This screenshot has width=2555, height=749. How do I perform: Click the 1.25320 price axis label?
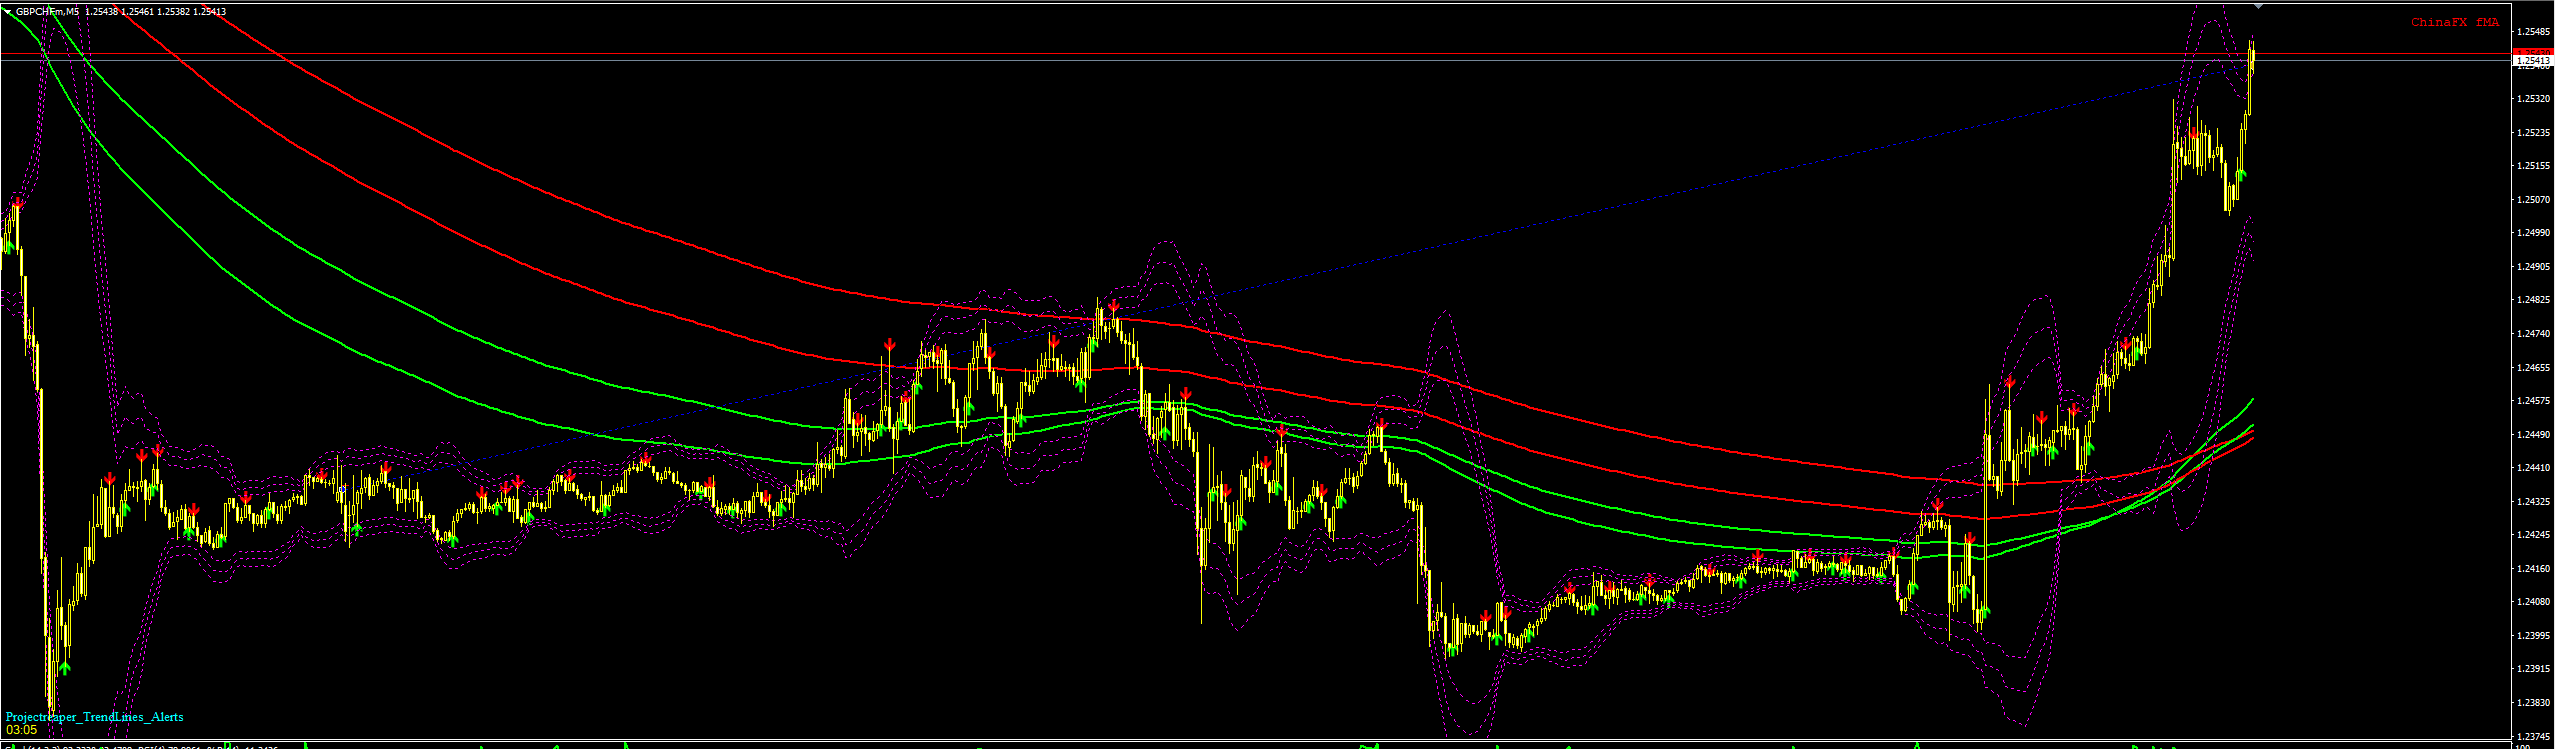(x=2532, y=99)
